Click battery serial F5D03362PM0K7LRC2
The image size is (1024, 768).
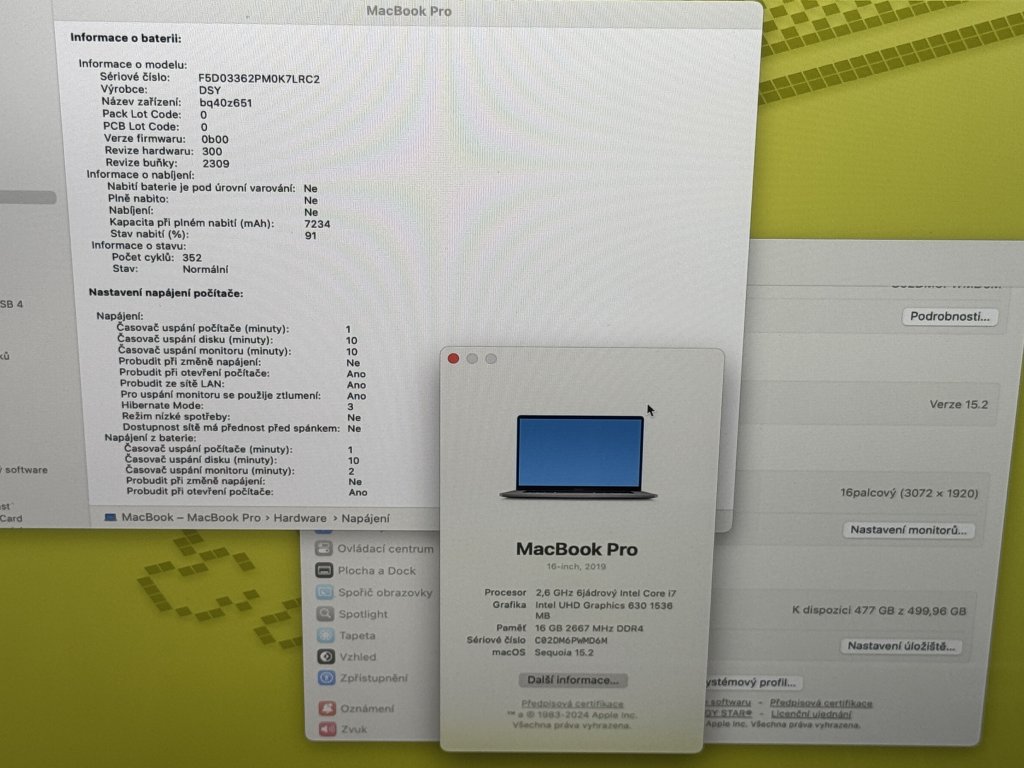point(259,79)
